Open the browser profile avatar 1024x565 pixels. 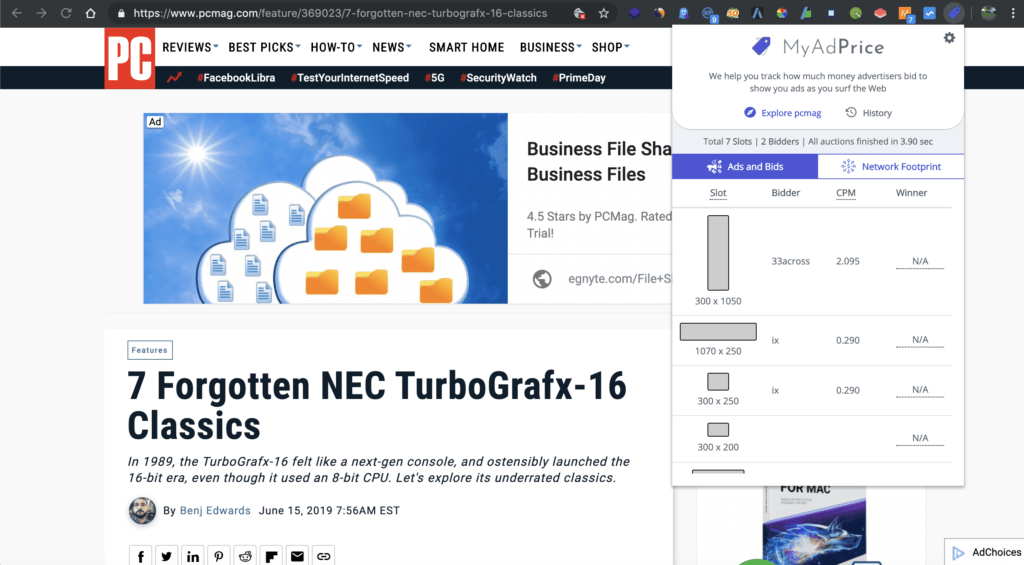click(989, 13)
